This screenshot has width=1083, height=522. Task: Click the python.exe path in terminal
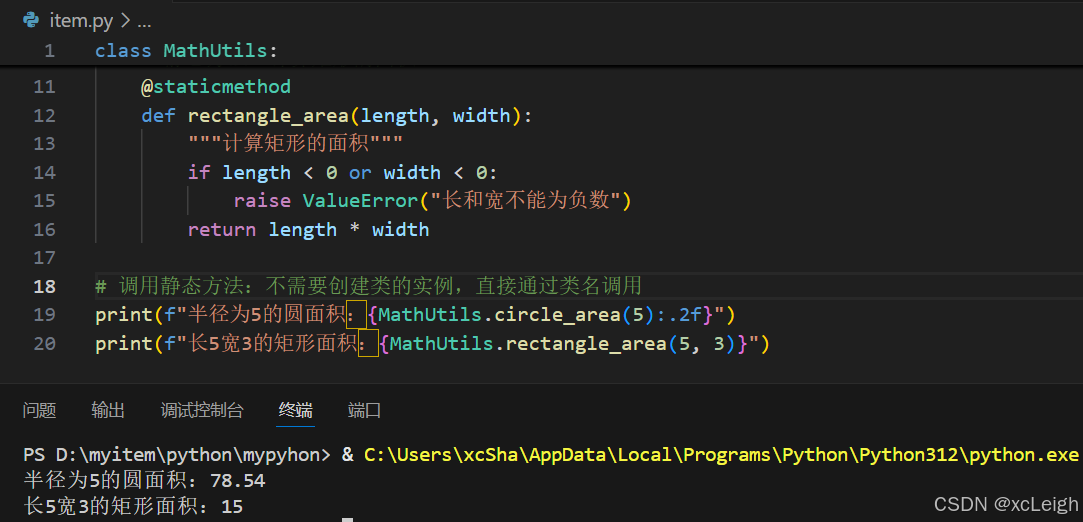pos(722,454)
